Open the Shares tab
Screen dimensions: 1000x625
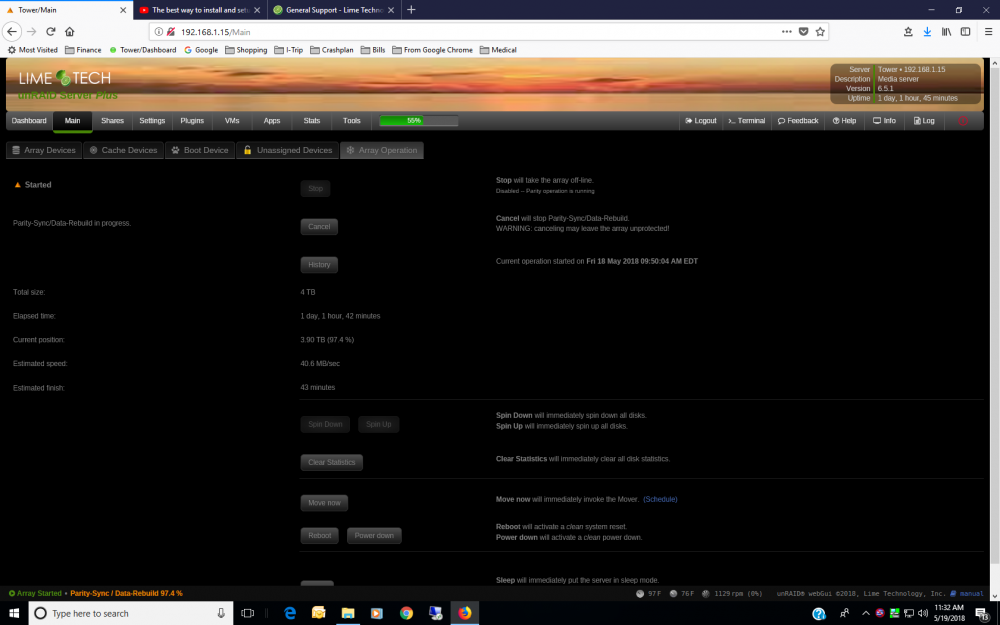coord(112,121)
